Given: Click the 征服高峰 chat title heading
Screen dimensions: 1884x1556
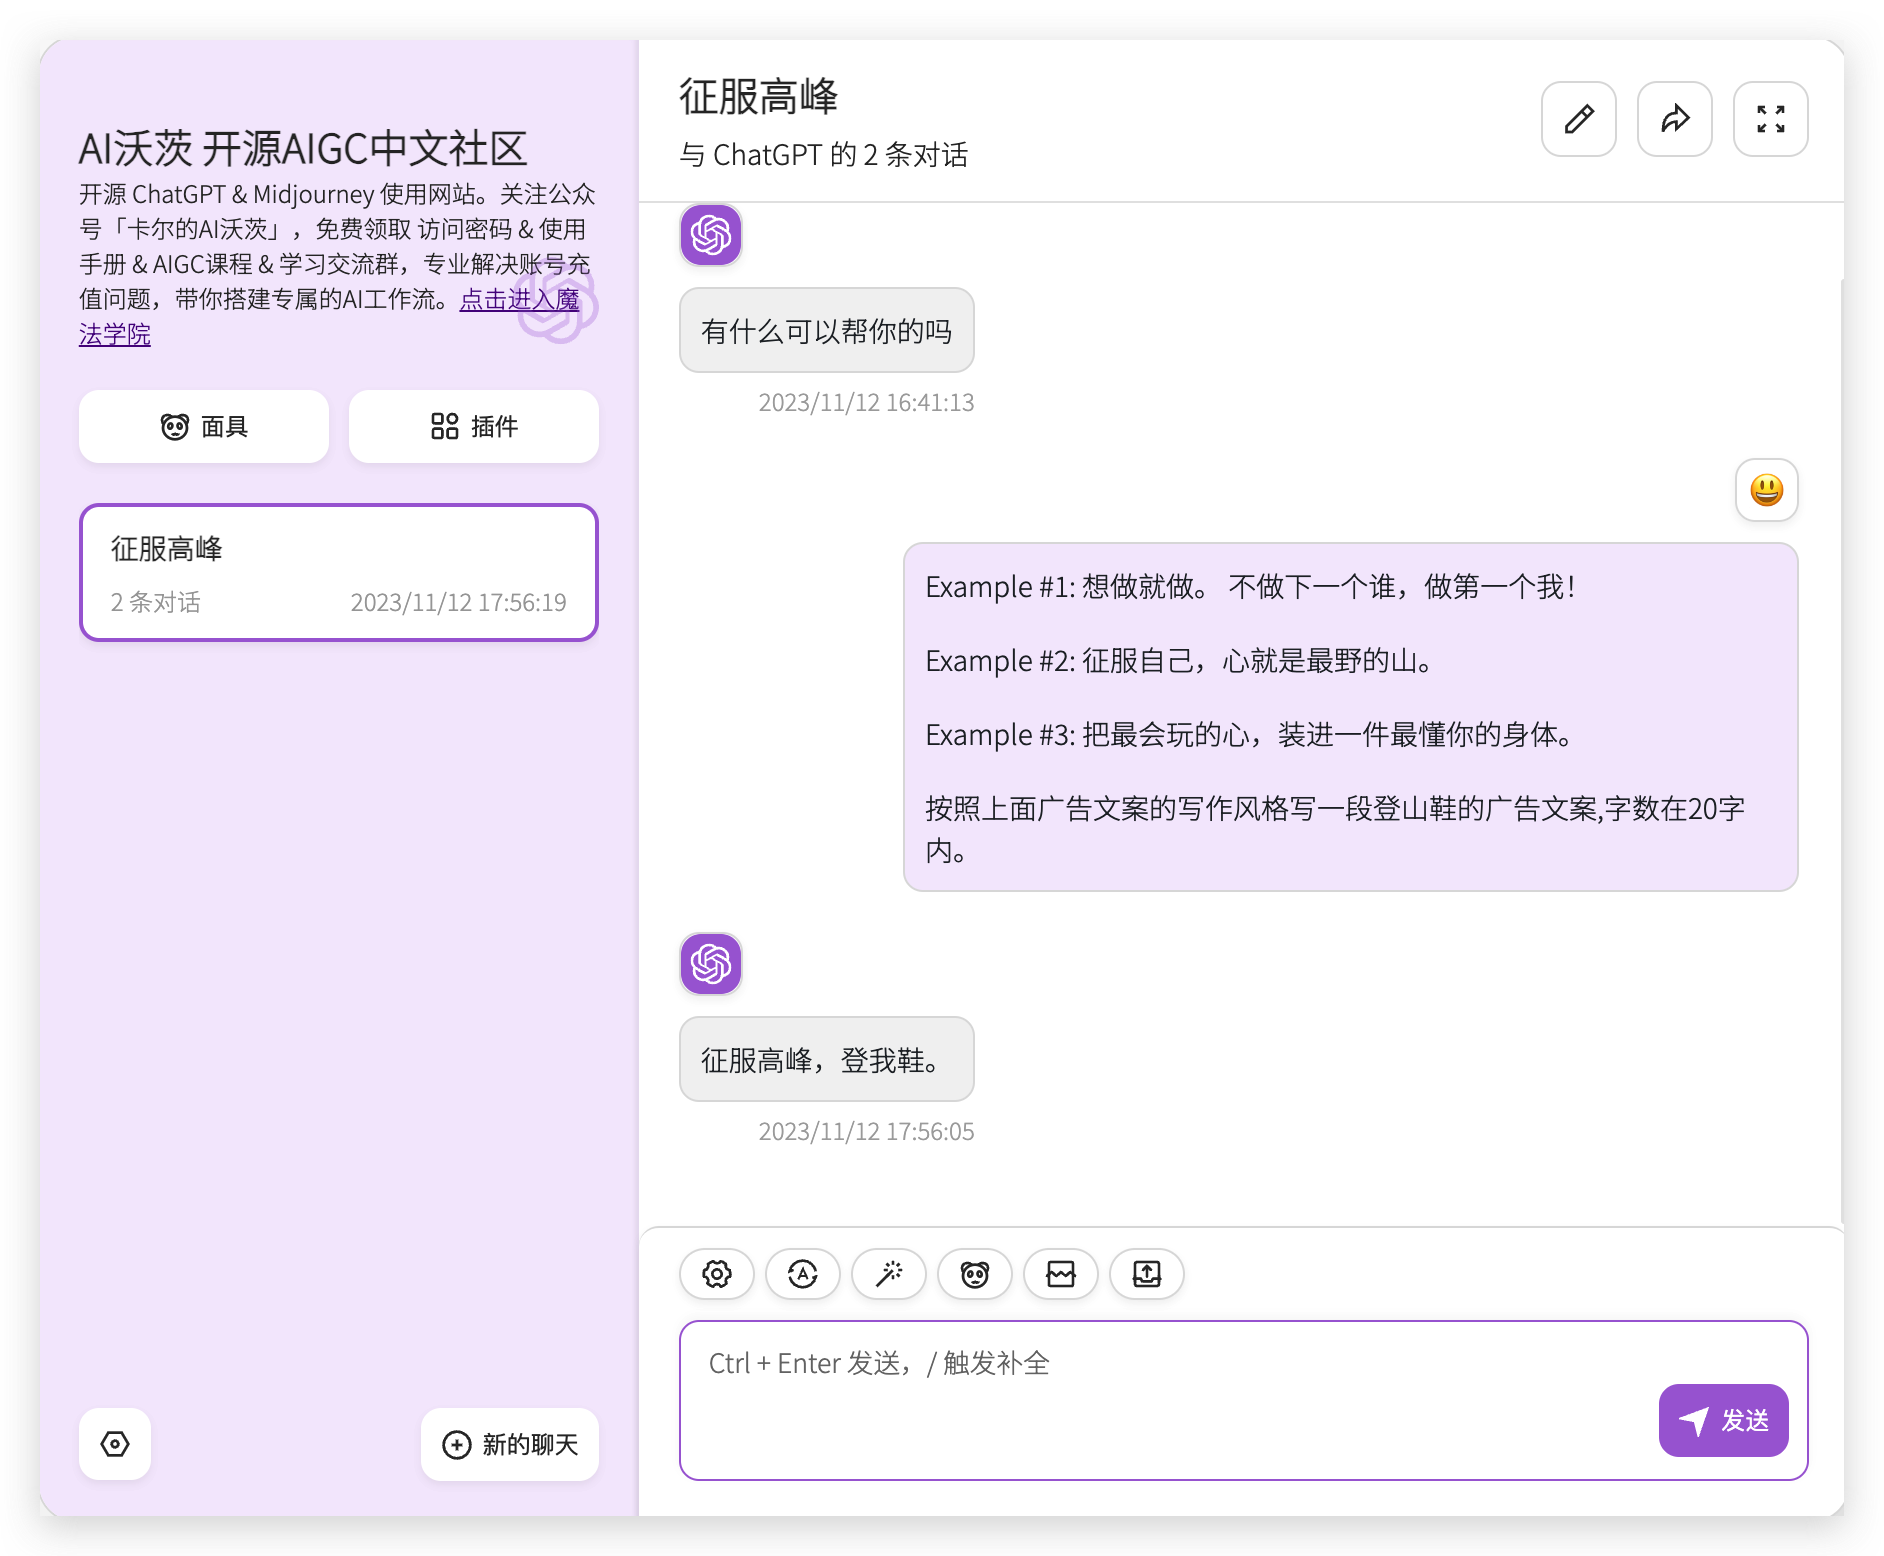Looking at the screenshot, I should tap(758, 97).
